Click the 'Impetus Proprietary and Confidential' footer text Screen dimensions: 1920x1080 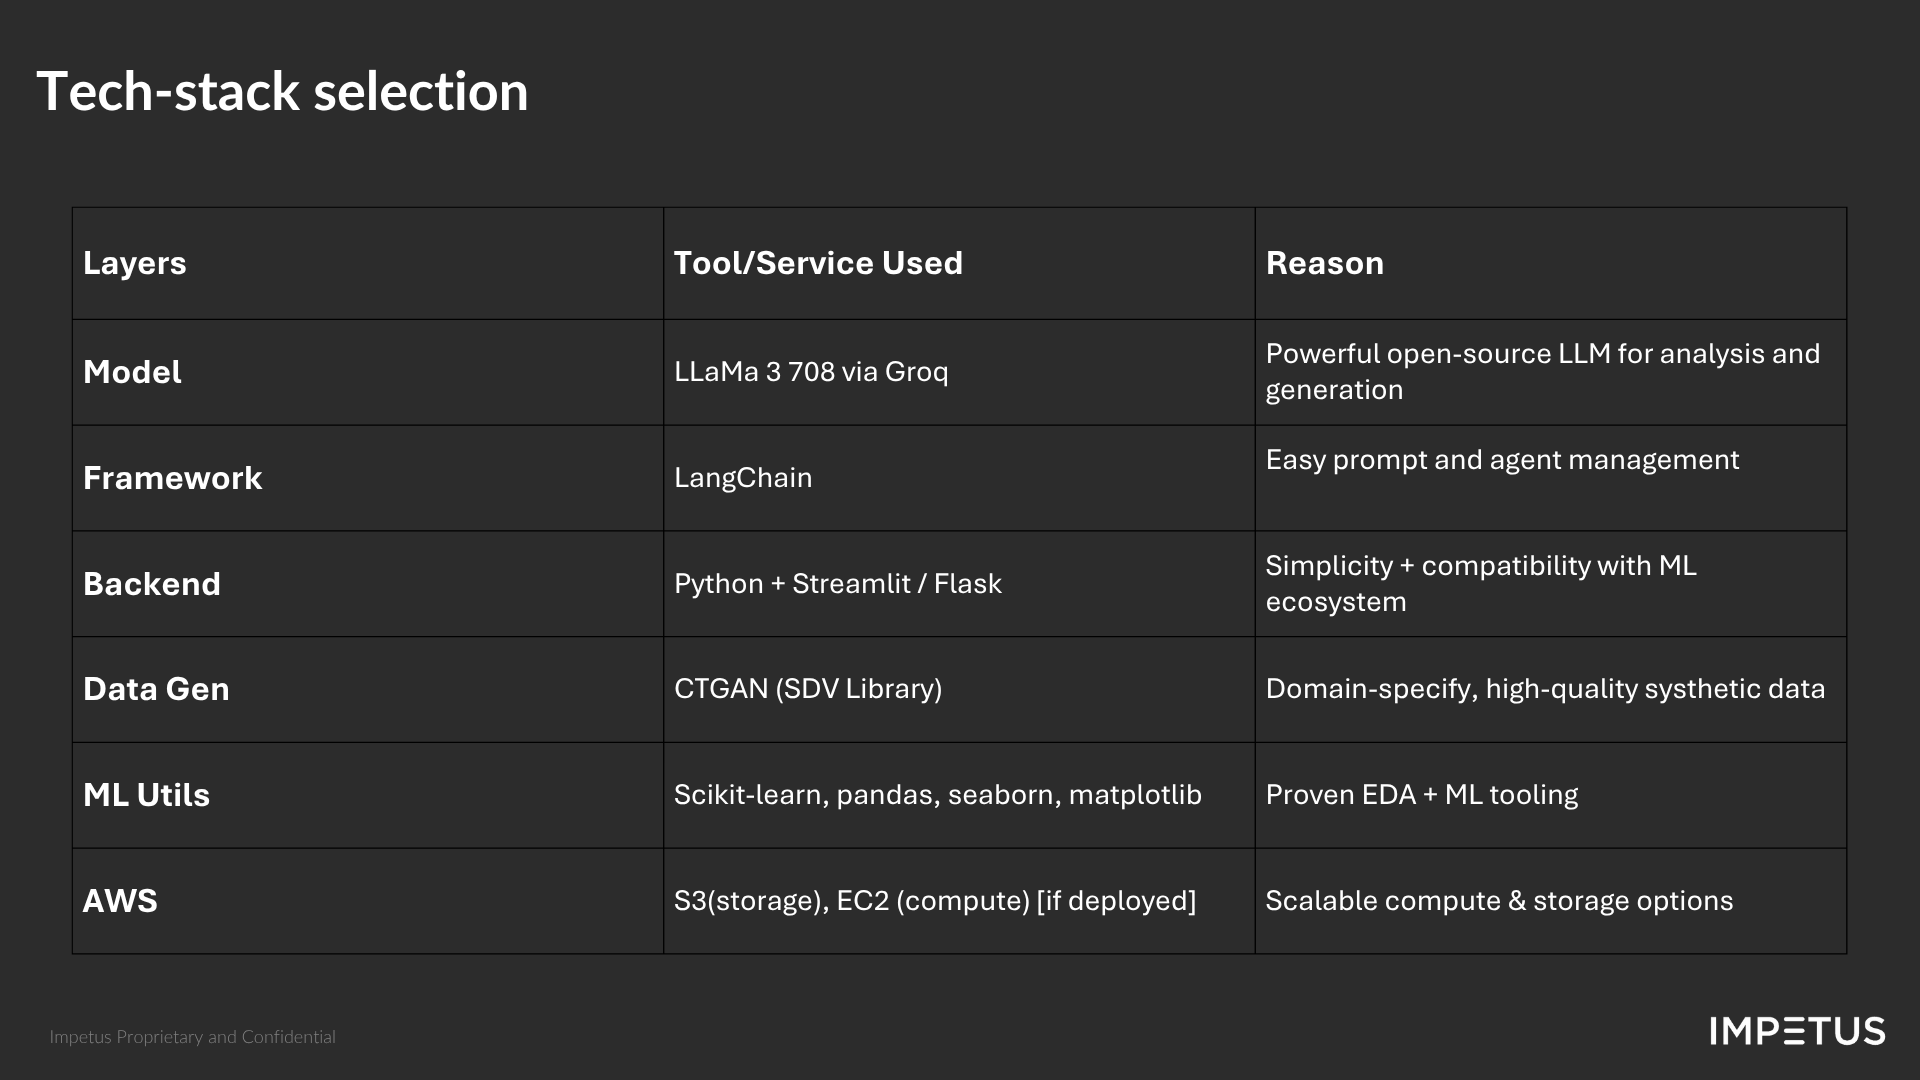(x=193, y=1037)
